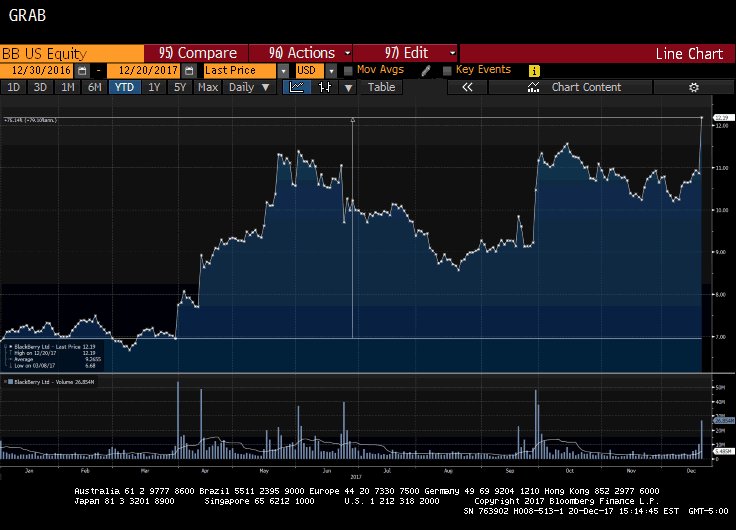Select the 3D range tab

(x=40, y=87)
